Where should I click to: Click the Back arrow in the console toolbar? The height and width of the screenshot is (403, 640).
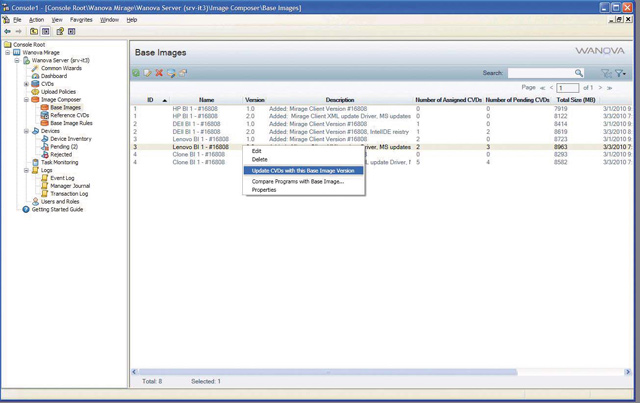(7, 31)
